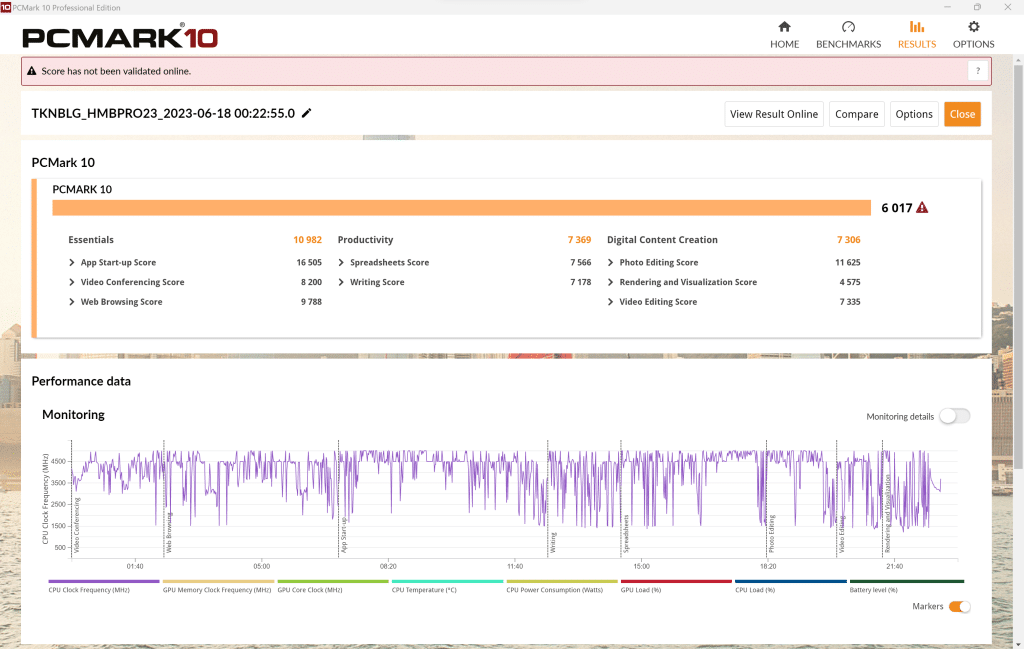
Task: Click the result name TKNBLG_HMBPRO23 title
Action: (163, 114)
